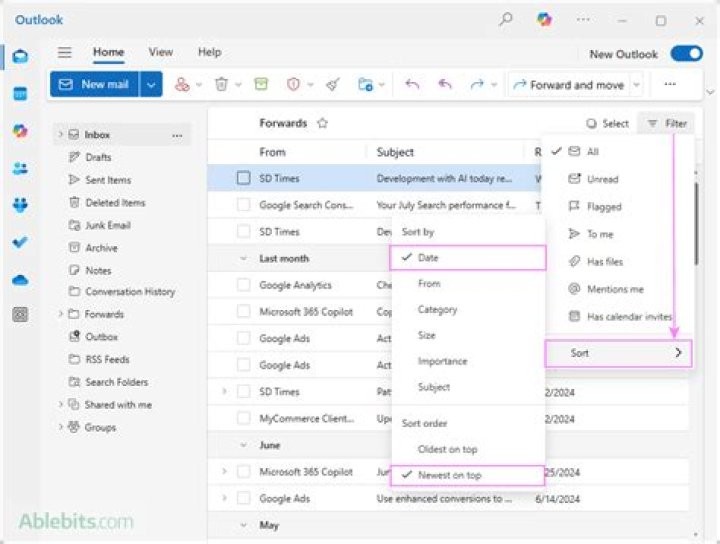720x544 pixels.
Task: Collapse the May group
Action: pyautogui.click(x=243, y=525)
